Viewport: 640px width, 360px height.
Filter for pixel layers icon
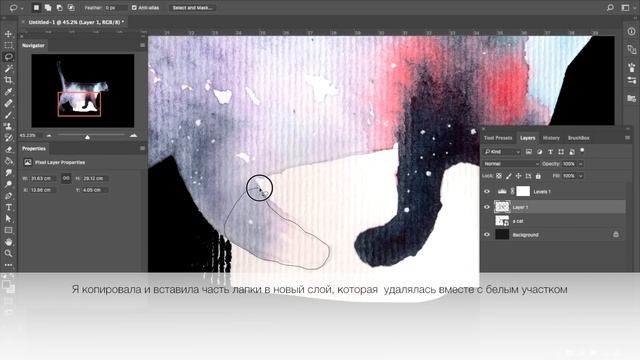click(x=529, y=152)
